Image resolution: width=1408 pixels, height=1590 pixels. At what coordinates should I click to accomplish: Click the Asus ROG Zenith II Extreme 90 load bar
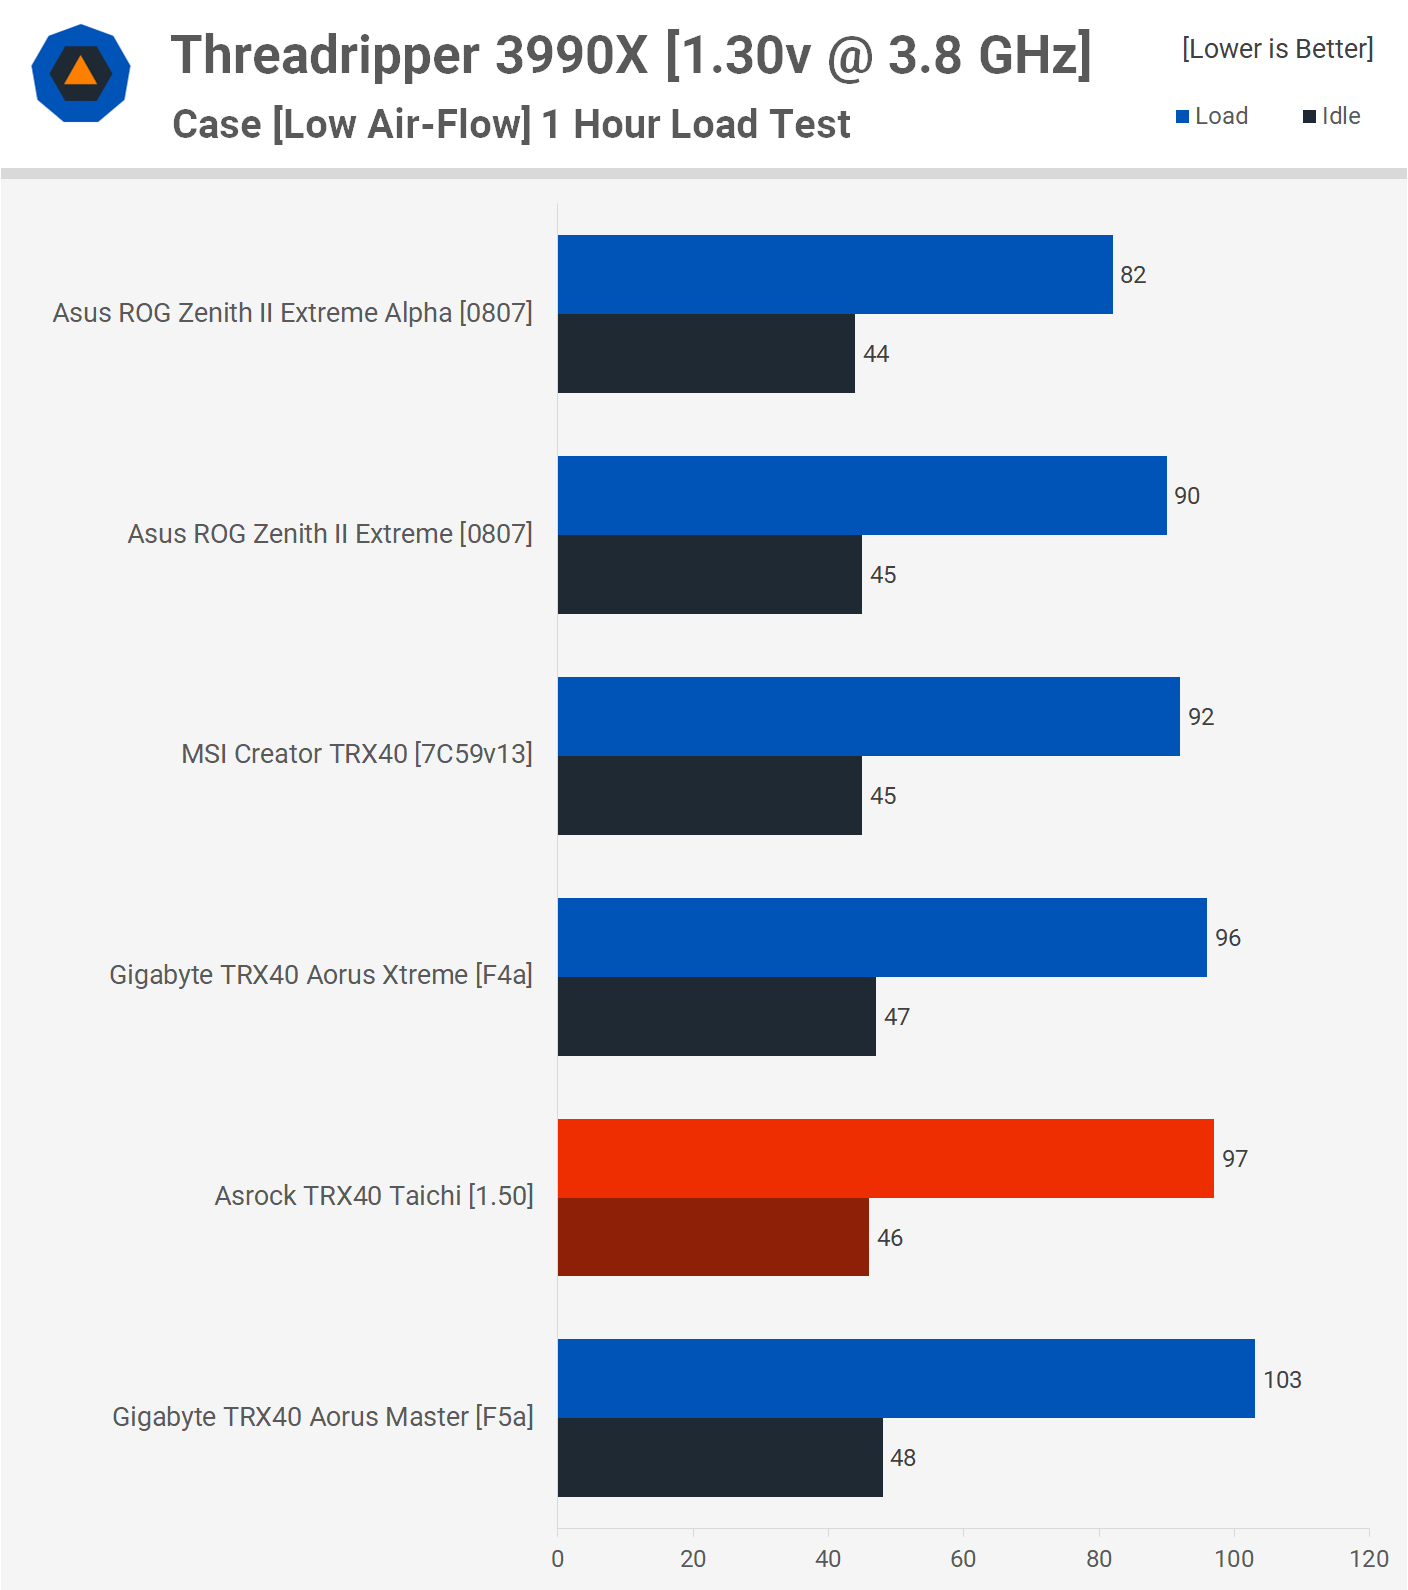[x=862, y=496]
